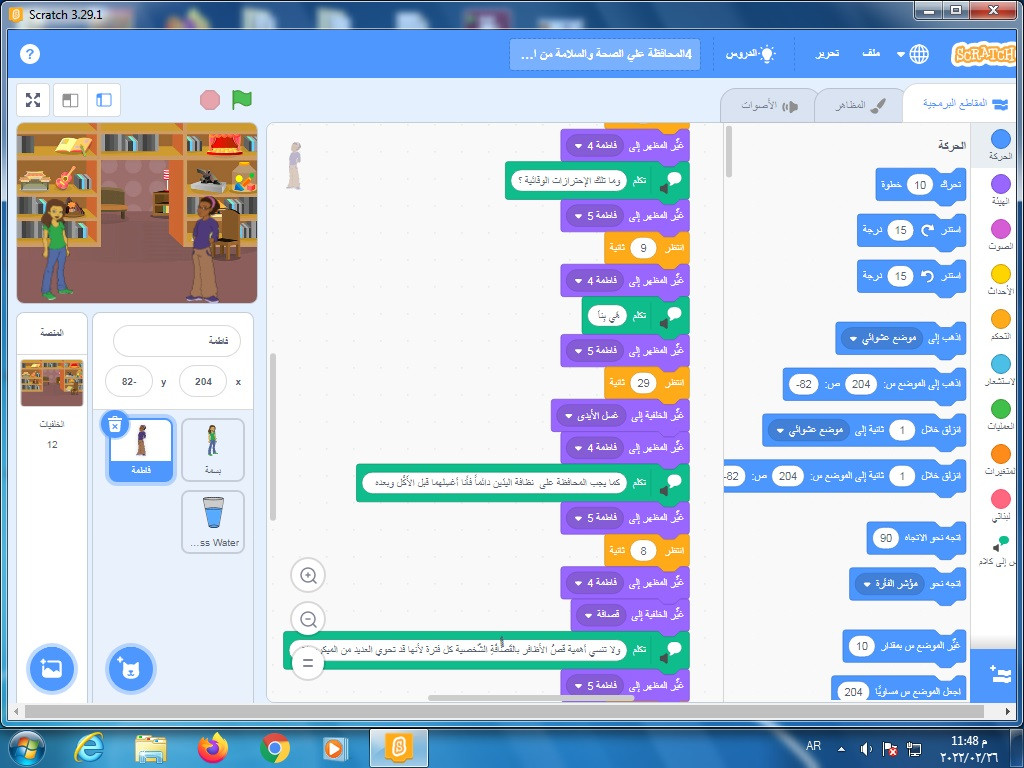Click the sprite y field -82

(129, 381)
